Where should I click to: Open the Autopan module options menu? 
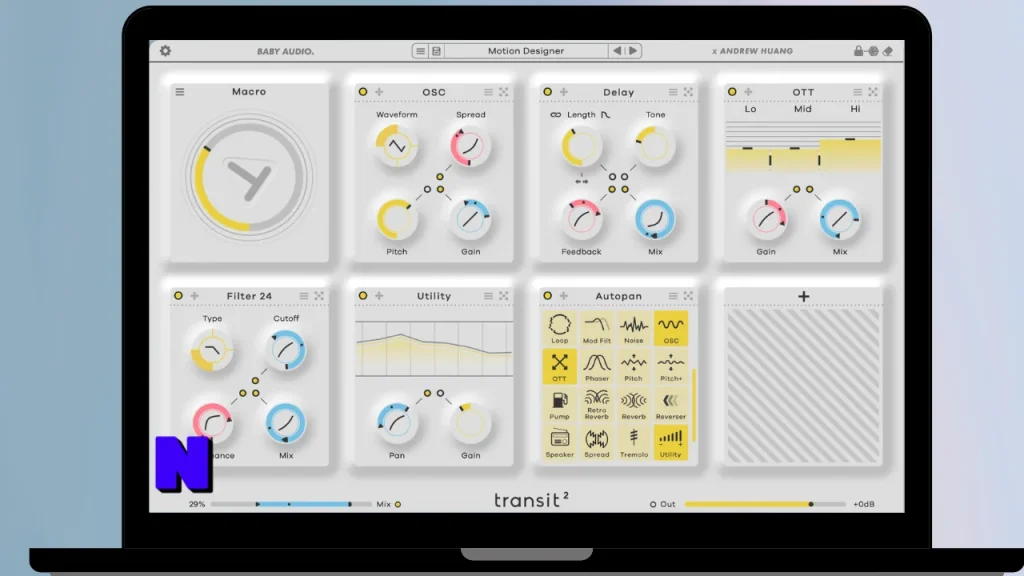point(673,296)
